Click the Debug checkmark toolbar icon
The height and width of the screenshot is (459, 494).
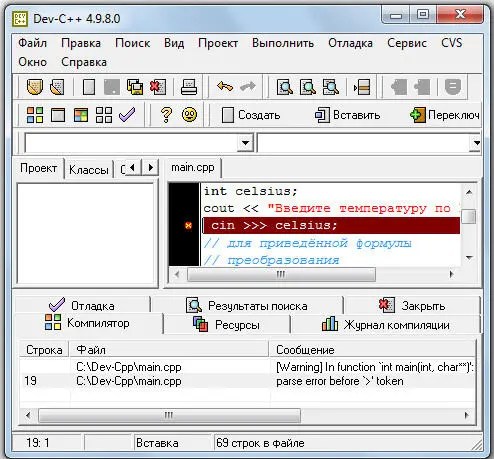coord(127,115)
